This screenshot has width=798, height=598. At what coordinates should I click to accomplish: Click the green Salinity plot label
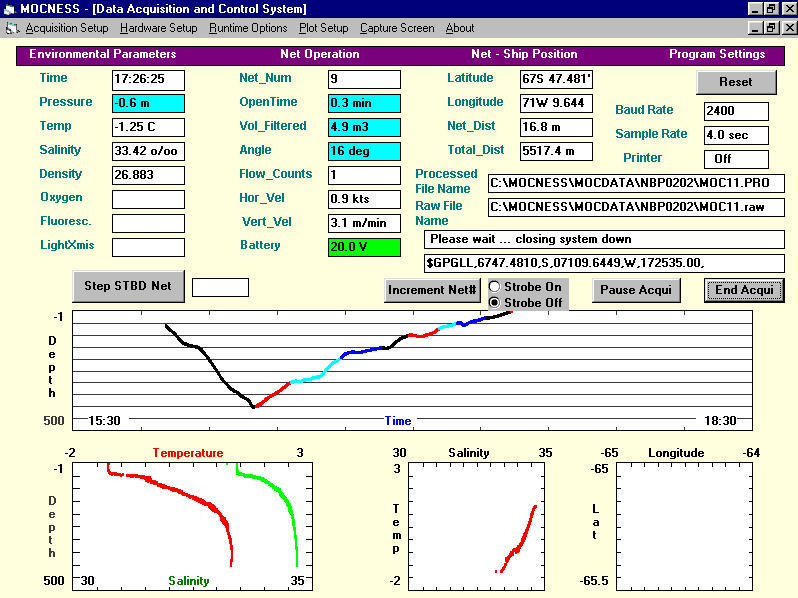[189, 581]
